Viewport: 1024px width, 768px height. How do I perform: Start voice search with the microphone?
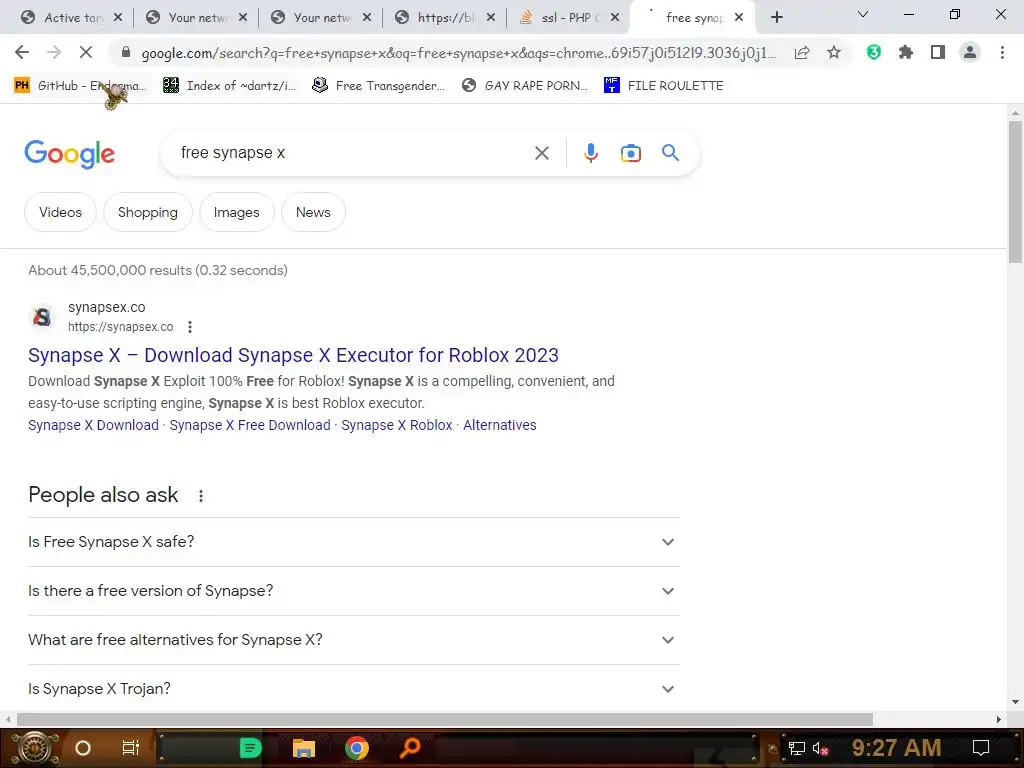click(x=590, y=153)
